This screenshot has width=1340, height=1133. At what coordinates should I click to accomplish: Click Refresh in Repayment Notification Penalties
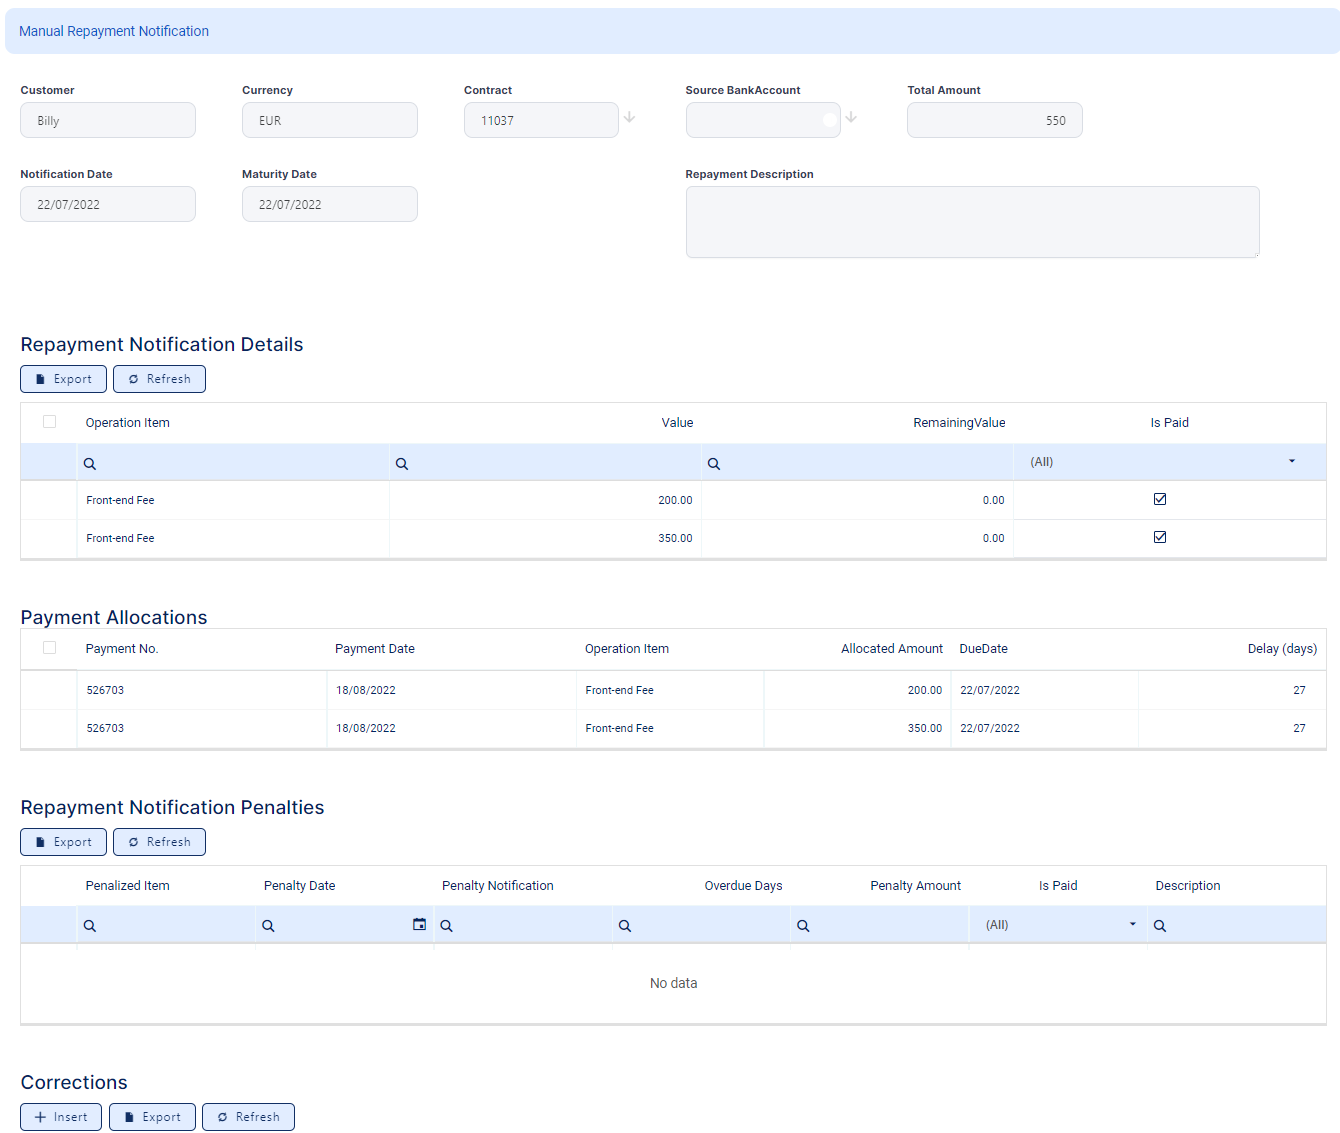click(159, 842)
